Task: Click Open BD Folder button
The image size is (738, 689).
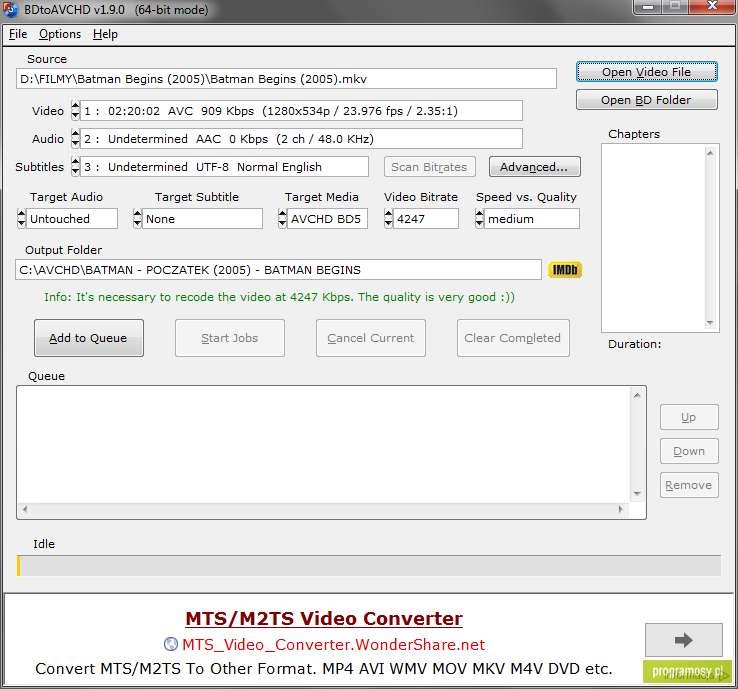Action: pyautogui.click(x=647, y=100)
